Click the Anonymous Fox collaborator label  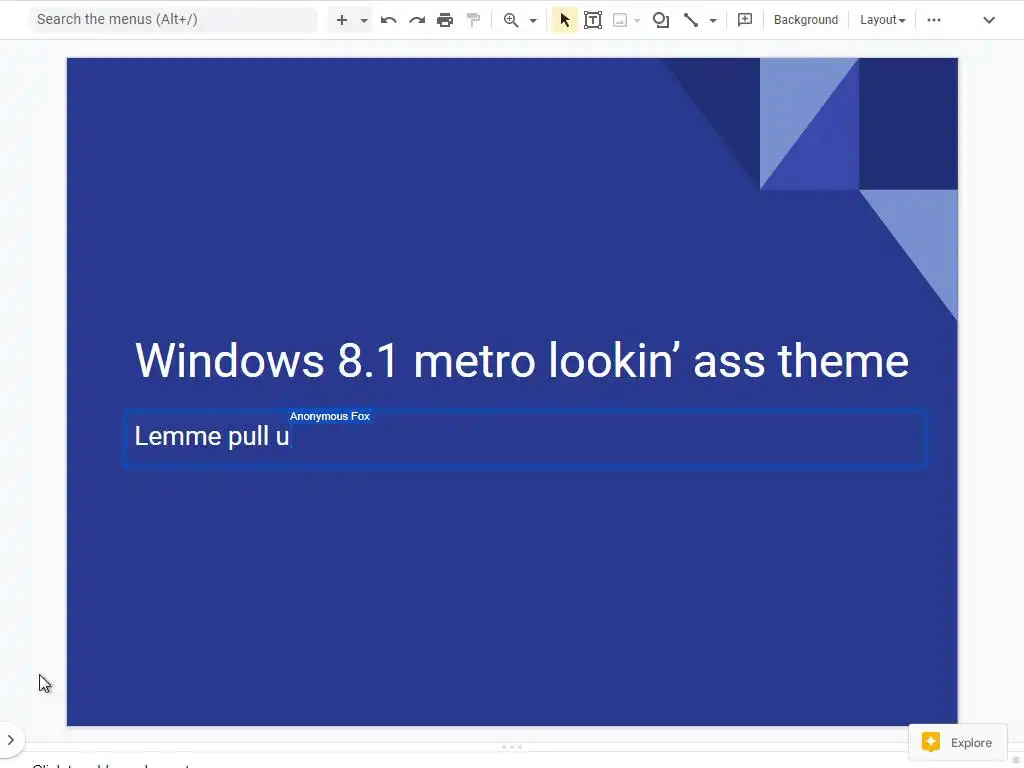(x=330, y=416)
